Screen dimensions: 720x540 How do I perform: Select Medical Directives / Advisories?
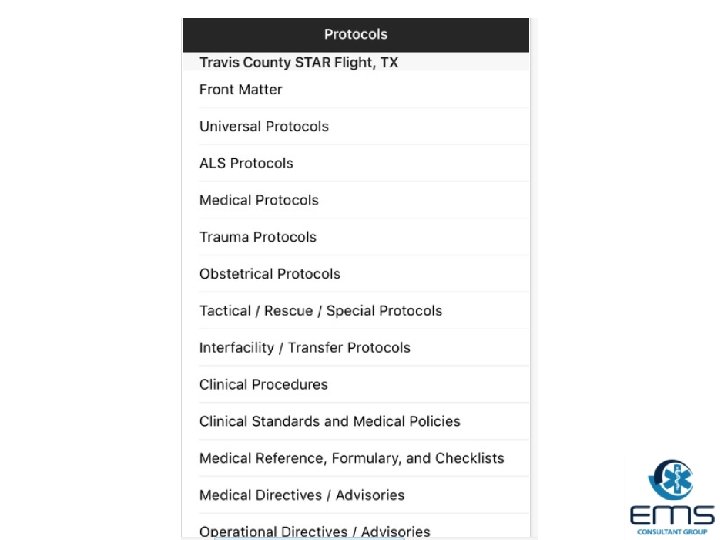302,496
